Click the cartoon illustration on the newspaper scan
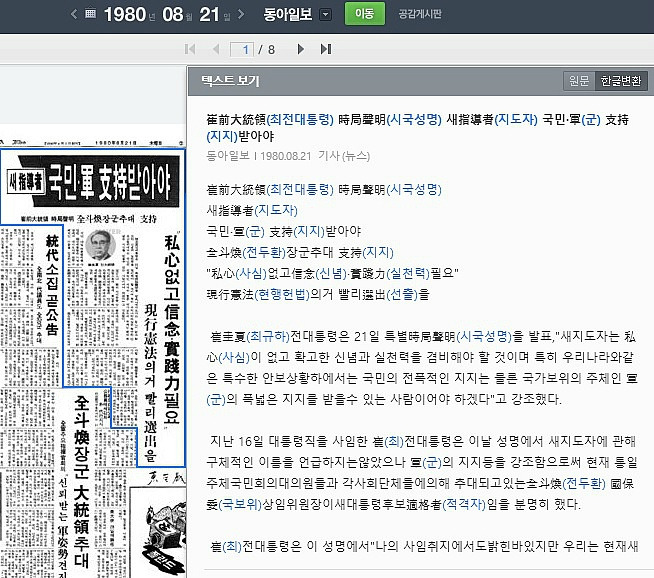654x578 pixels. tap(164, 538)
